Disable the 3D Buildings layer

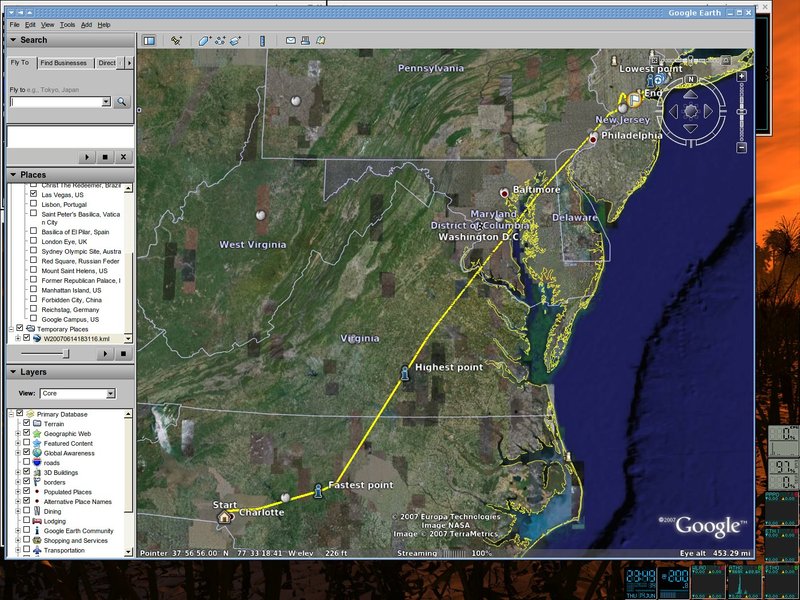[x=27, y=471]
